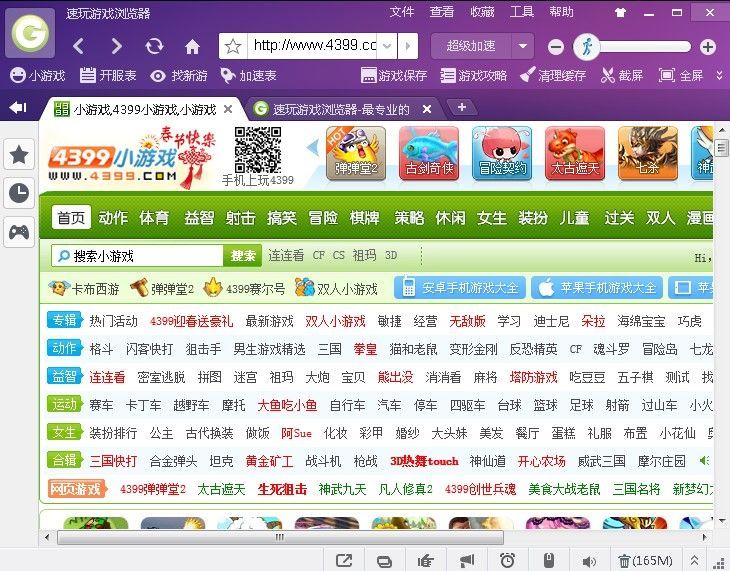Click the game speed slider track

tap(645, 47)
